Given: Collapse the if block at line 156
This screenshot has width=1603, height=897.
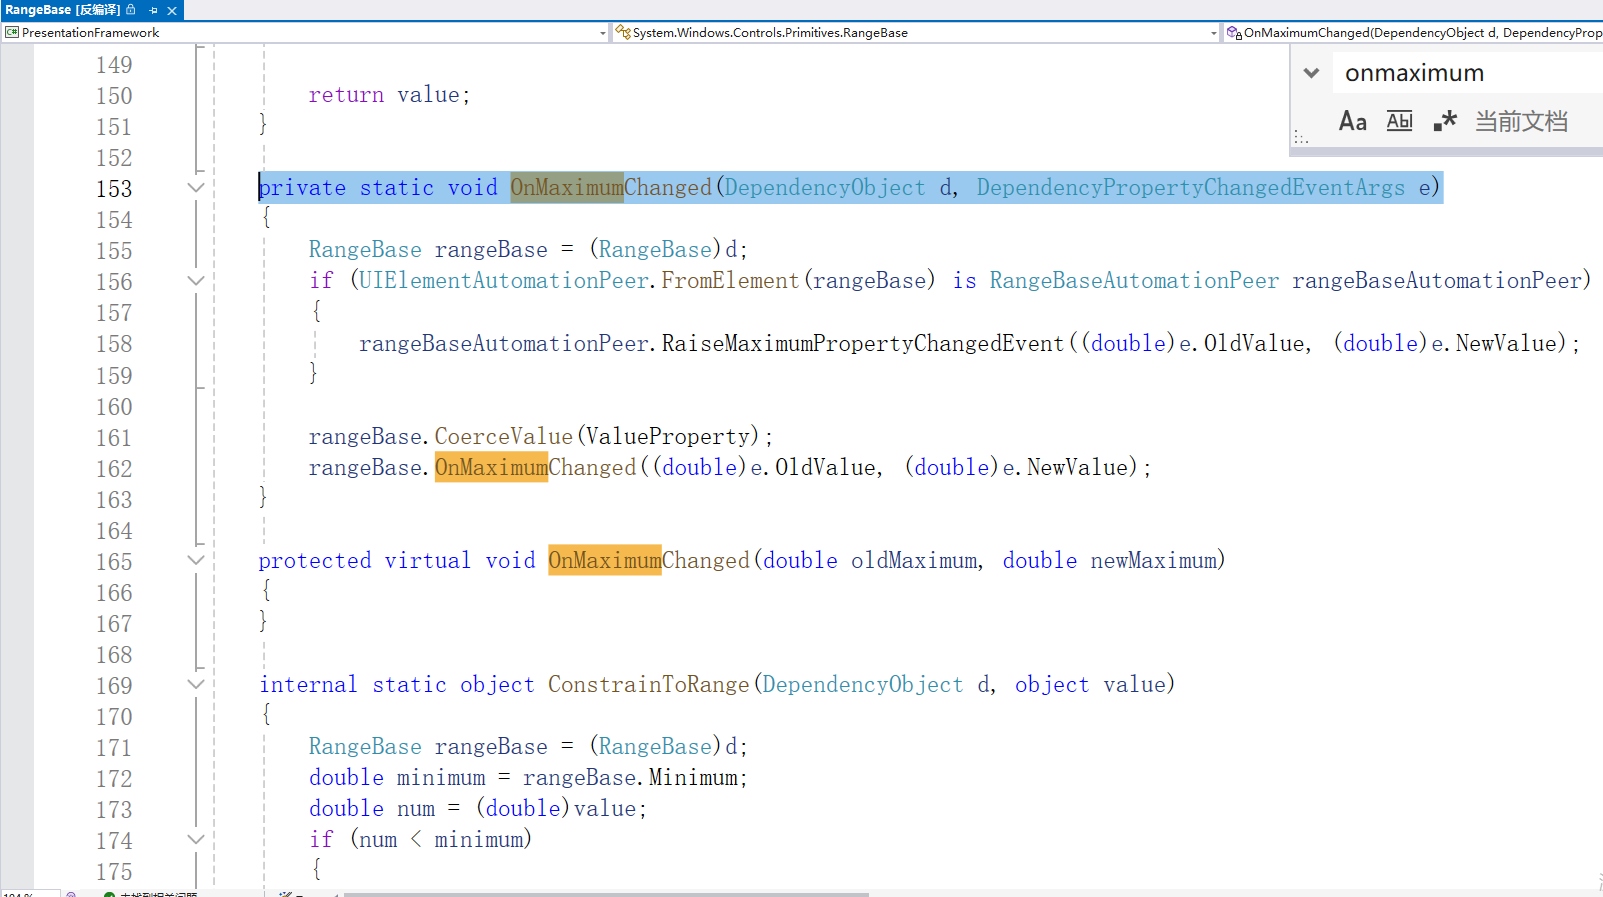Looking at the screenshot, I should coord(196,281).
